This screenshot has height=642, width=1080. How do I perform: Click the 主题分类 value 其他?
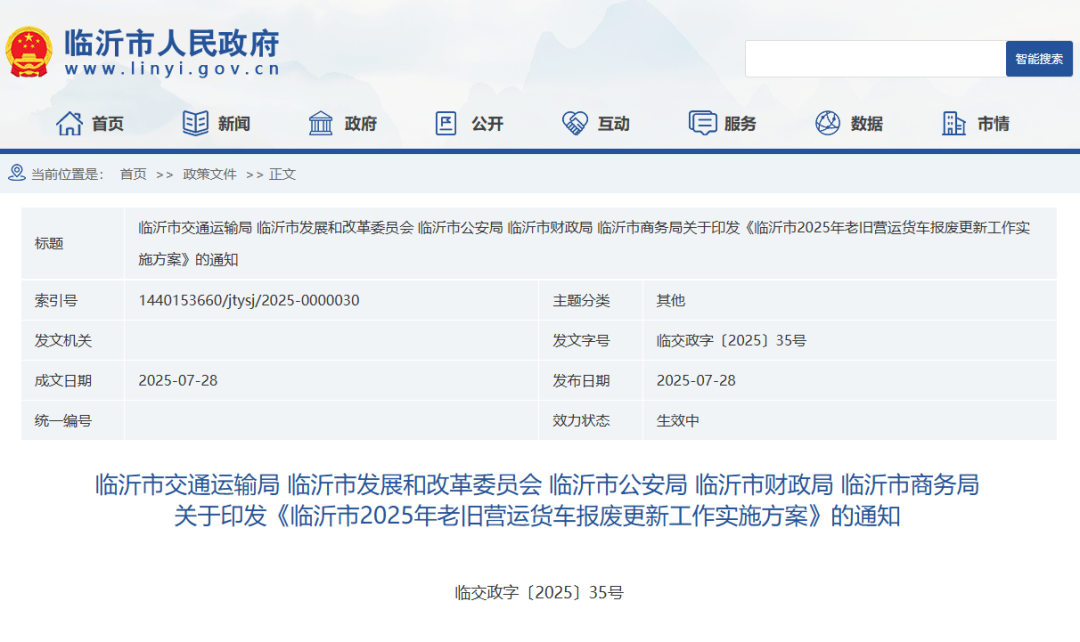pos(671,300)
